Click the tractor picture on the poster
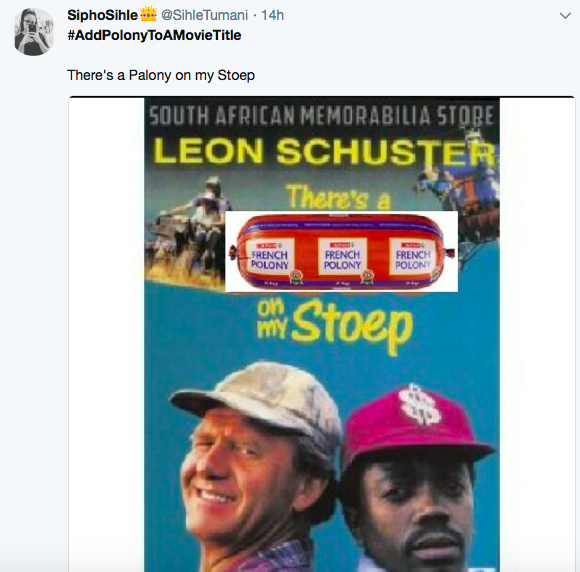This screenshot has height=572, width=580. pyautogui.click(x=184, y=229)
